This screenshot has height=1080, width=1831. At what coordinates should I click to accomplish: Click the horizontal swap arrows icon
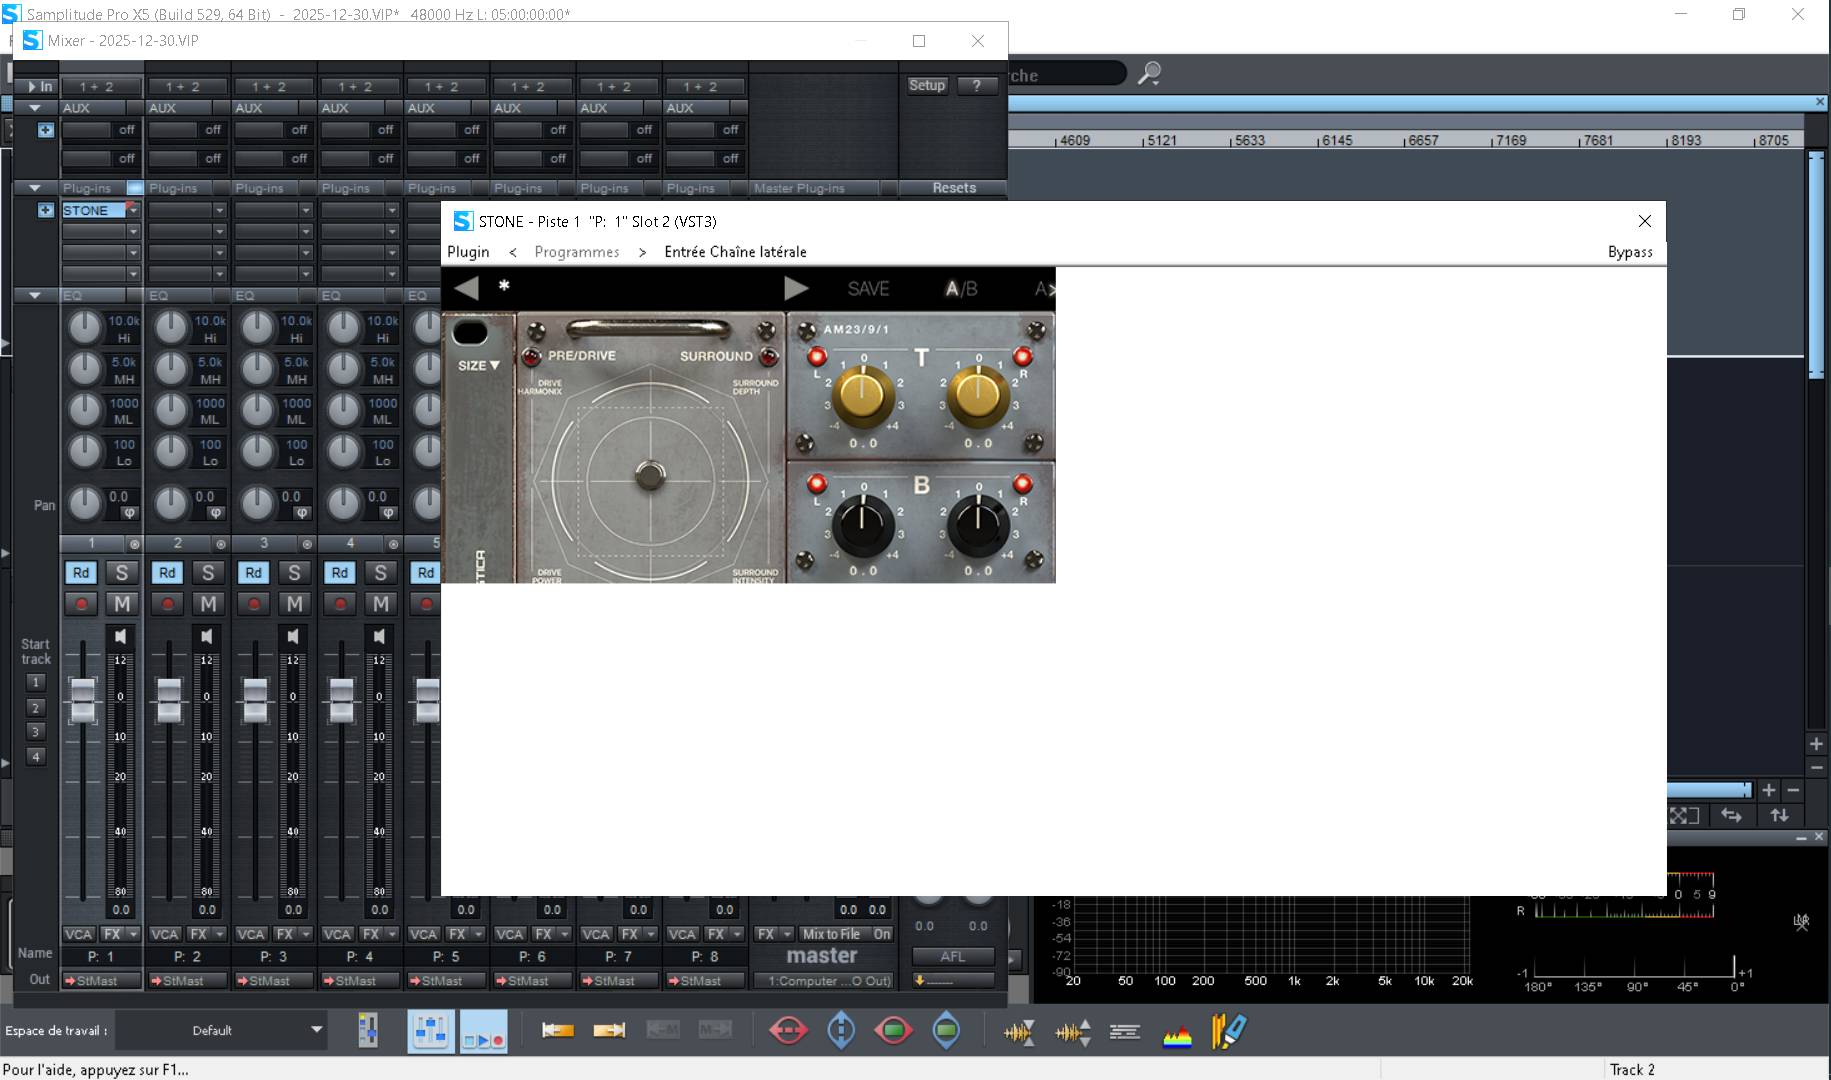pos(1731,815)
